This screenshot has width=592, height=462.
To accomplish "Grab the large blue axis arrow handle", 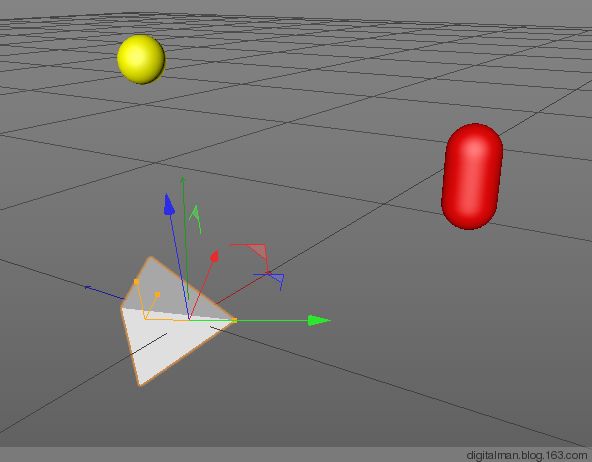I will coord(169,205).
